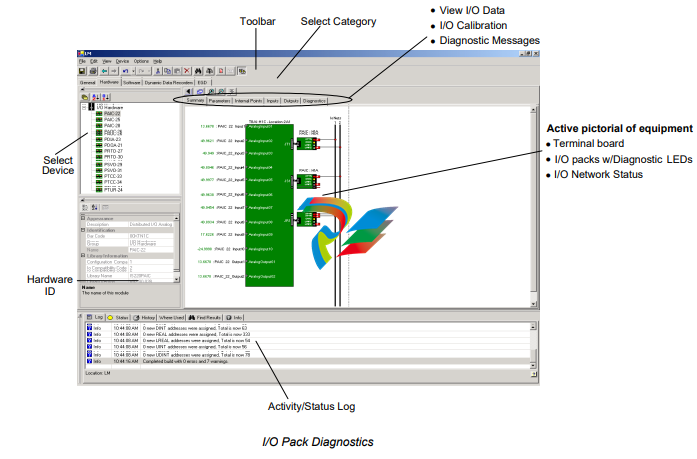697x459 pixels.
Task: Click the log panel's scroll-up arrow
Action: pos(533,327)
